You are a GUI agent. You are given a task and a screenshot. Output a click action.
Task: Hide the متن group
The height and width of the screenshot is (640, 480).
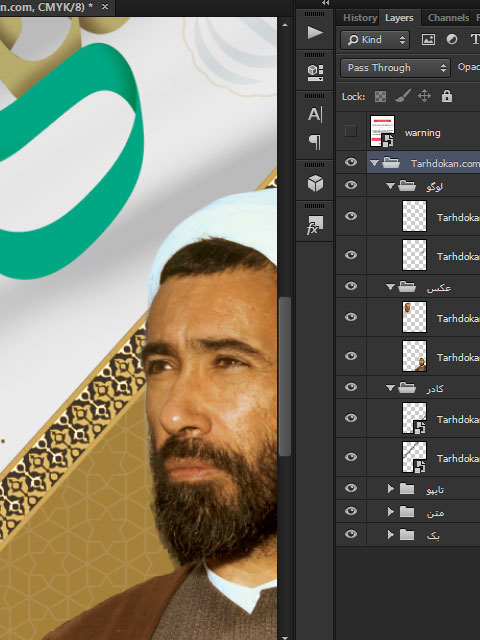point(351,511)
